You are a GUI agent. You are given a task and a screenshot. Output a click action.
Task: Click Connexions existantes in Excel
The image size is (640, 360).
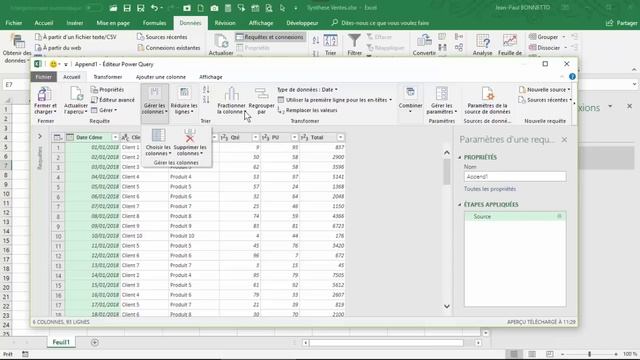[x=169, y=48]
